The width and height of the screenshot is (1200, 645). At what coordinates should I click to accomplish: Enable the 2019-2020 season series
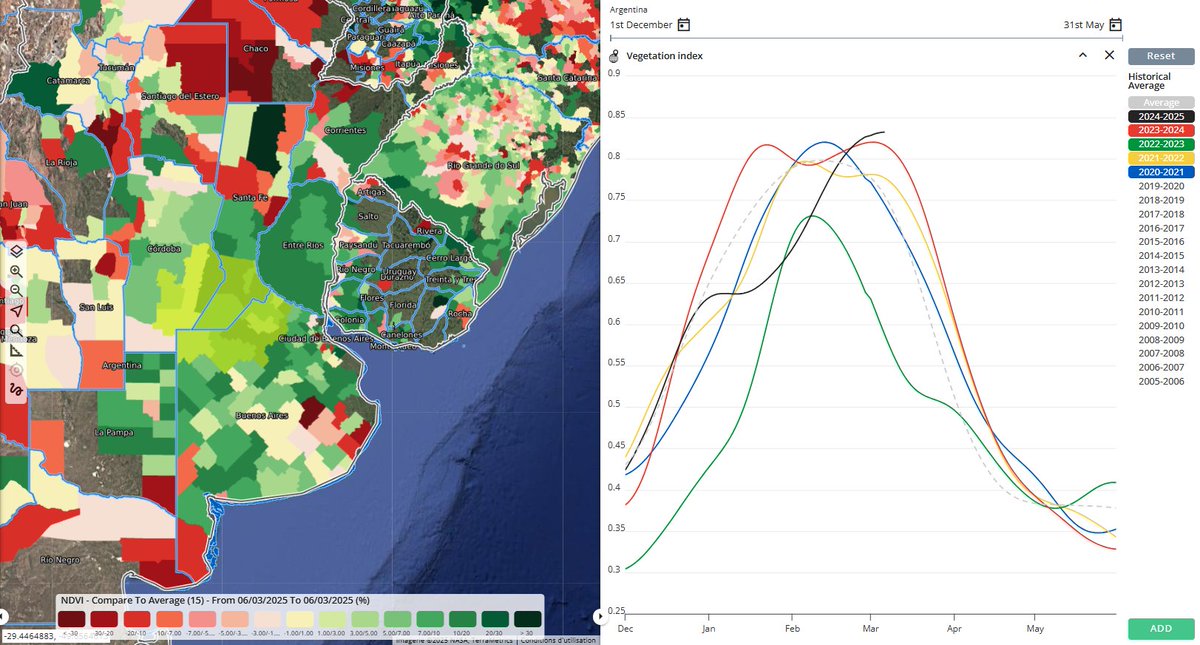(x=1161, y=187)
